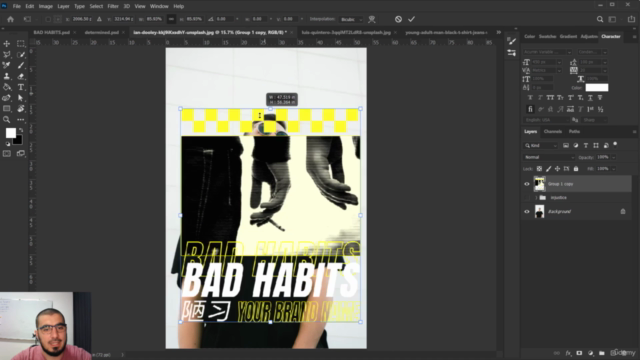This screenshot has height=360, width=640.
Task: Switch to the BAD HABITS.psd document tab
Action: [x=51, y=32]
